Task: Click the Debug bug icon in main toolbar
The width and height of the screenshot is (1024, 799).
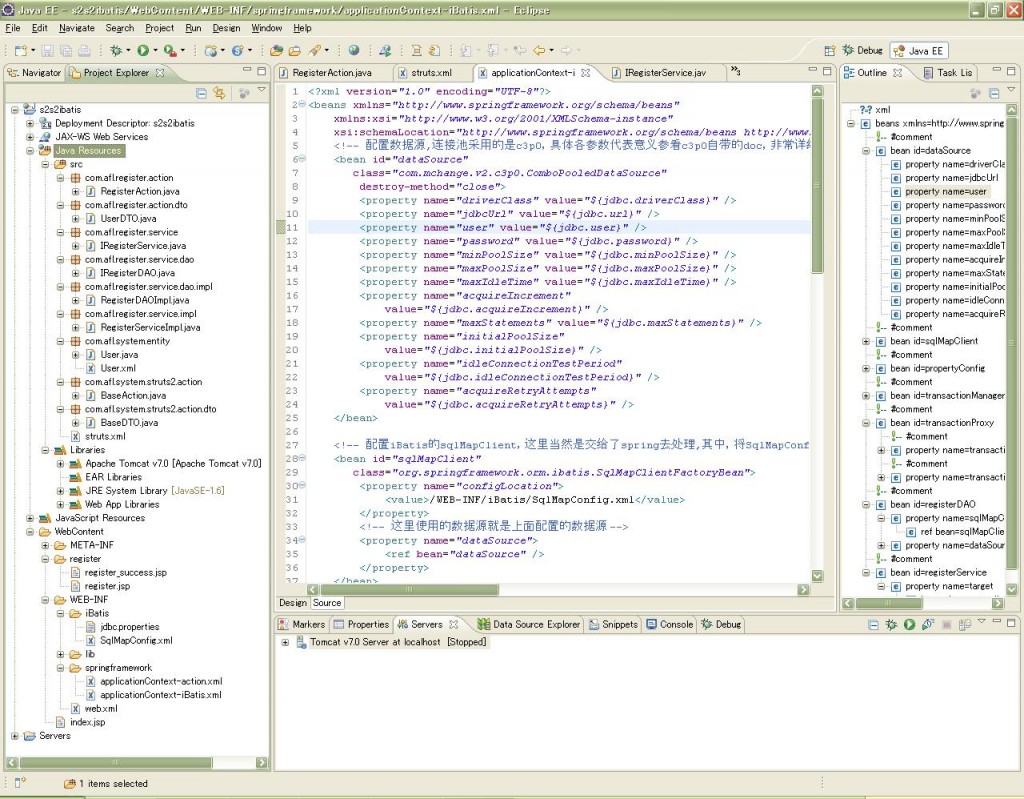Action: [x=116, y=50]
